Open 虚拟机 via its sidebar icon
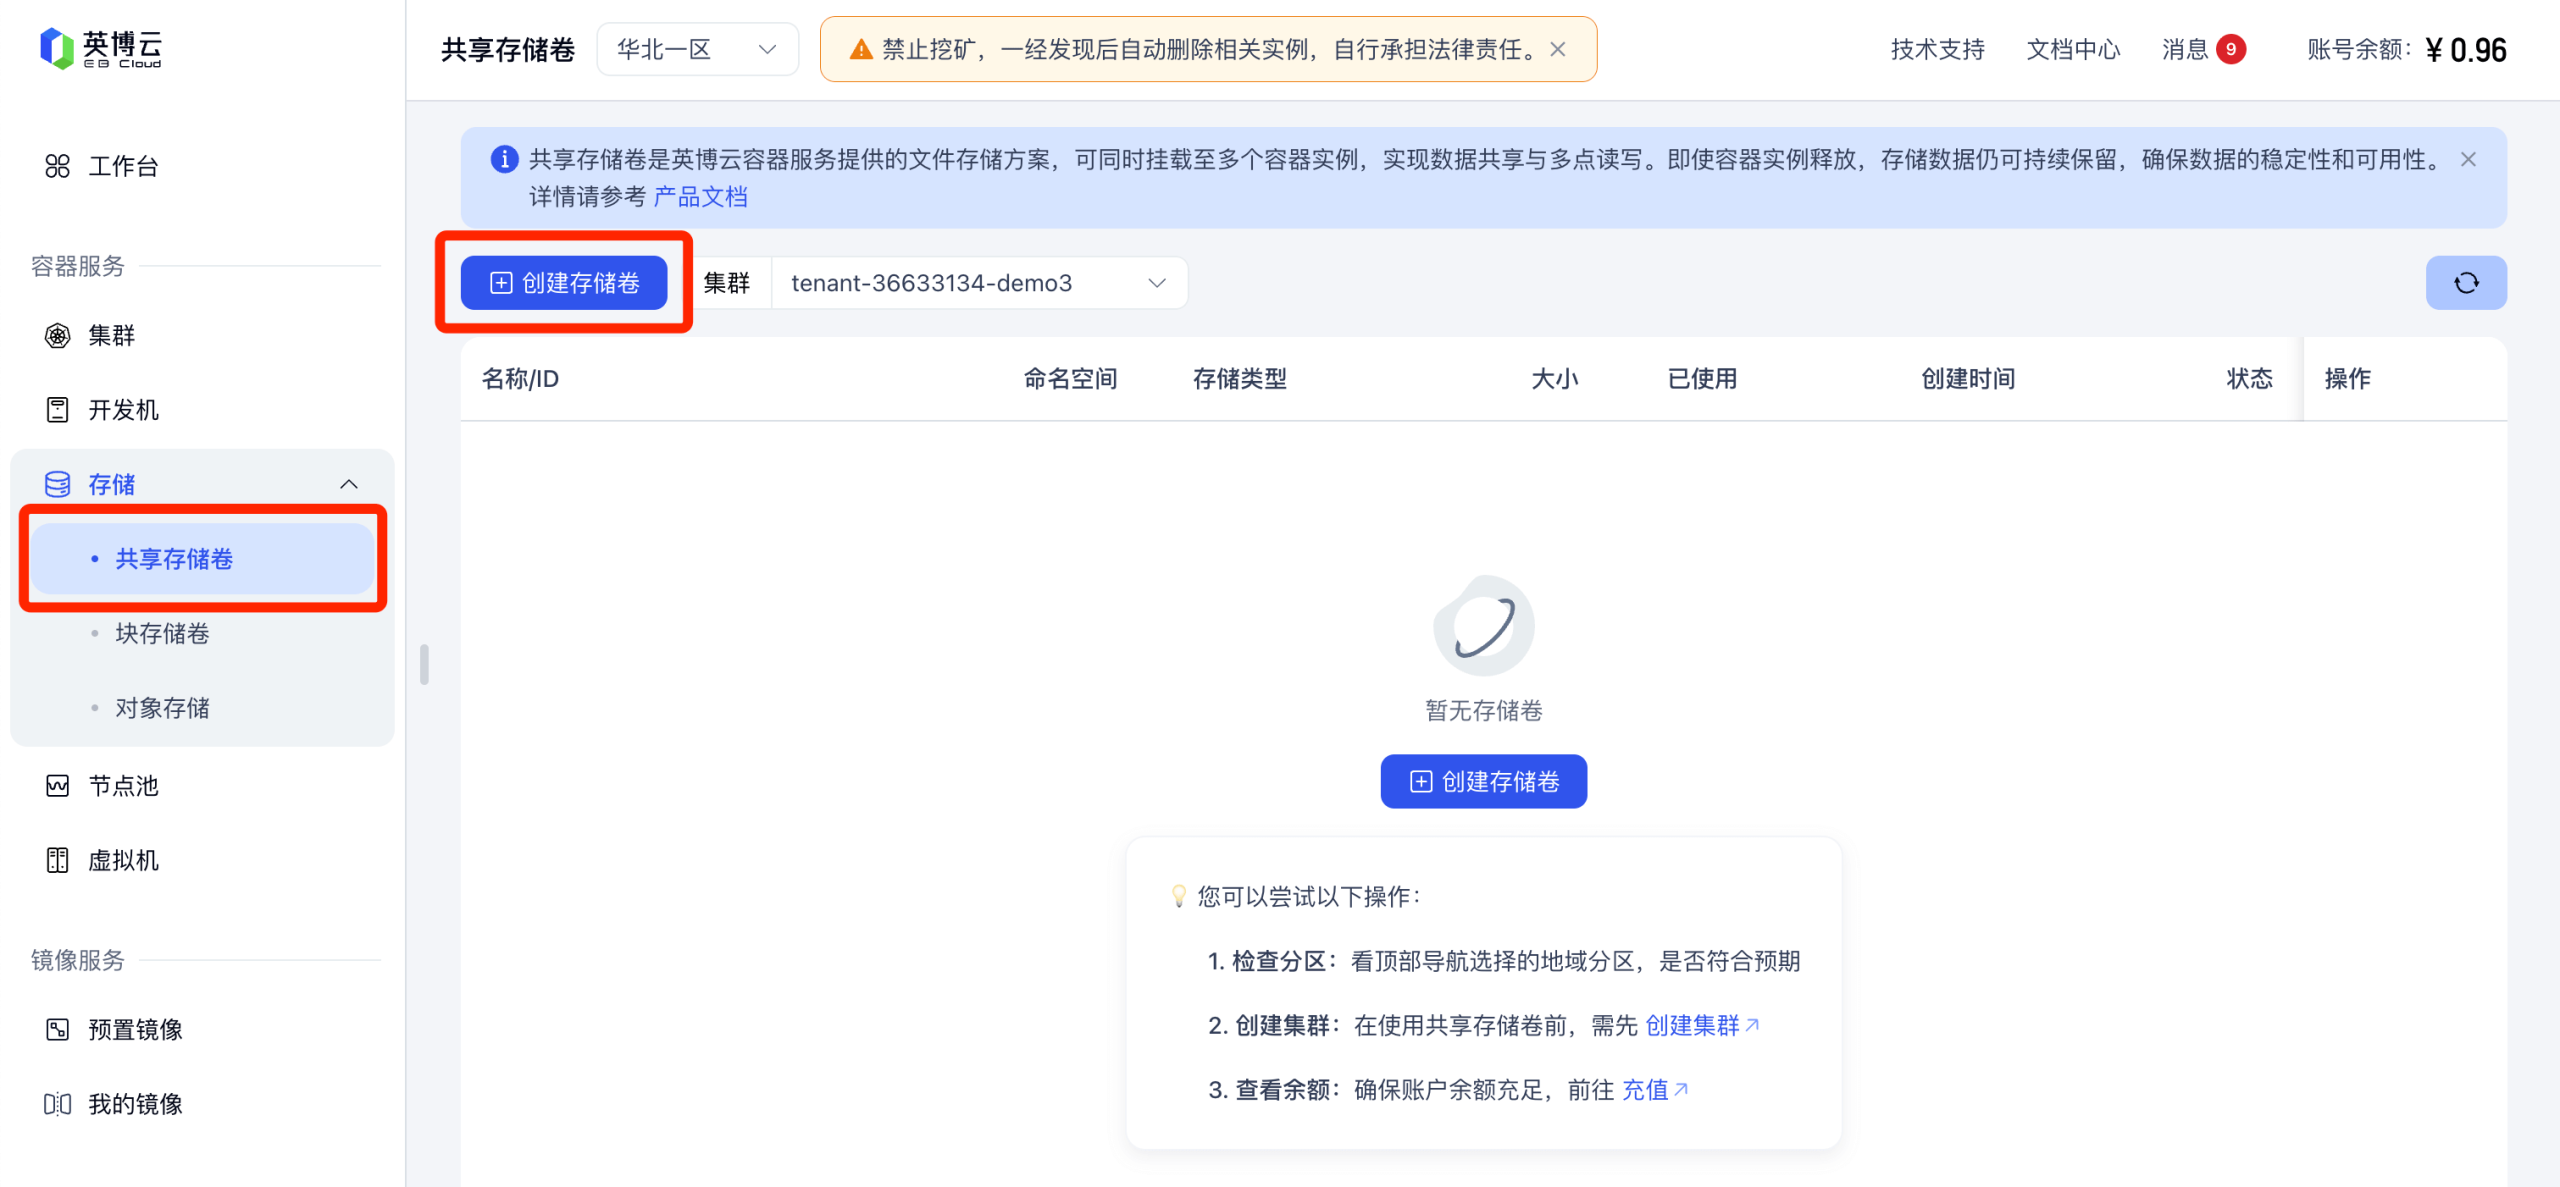Viewport: 2560px width, 1187px height. pyautogui.click(x=57, y=860)
